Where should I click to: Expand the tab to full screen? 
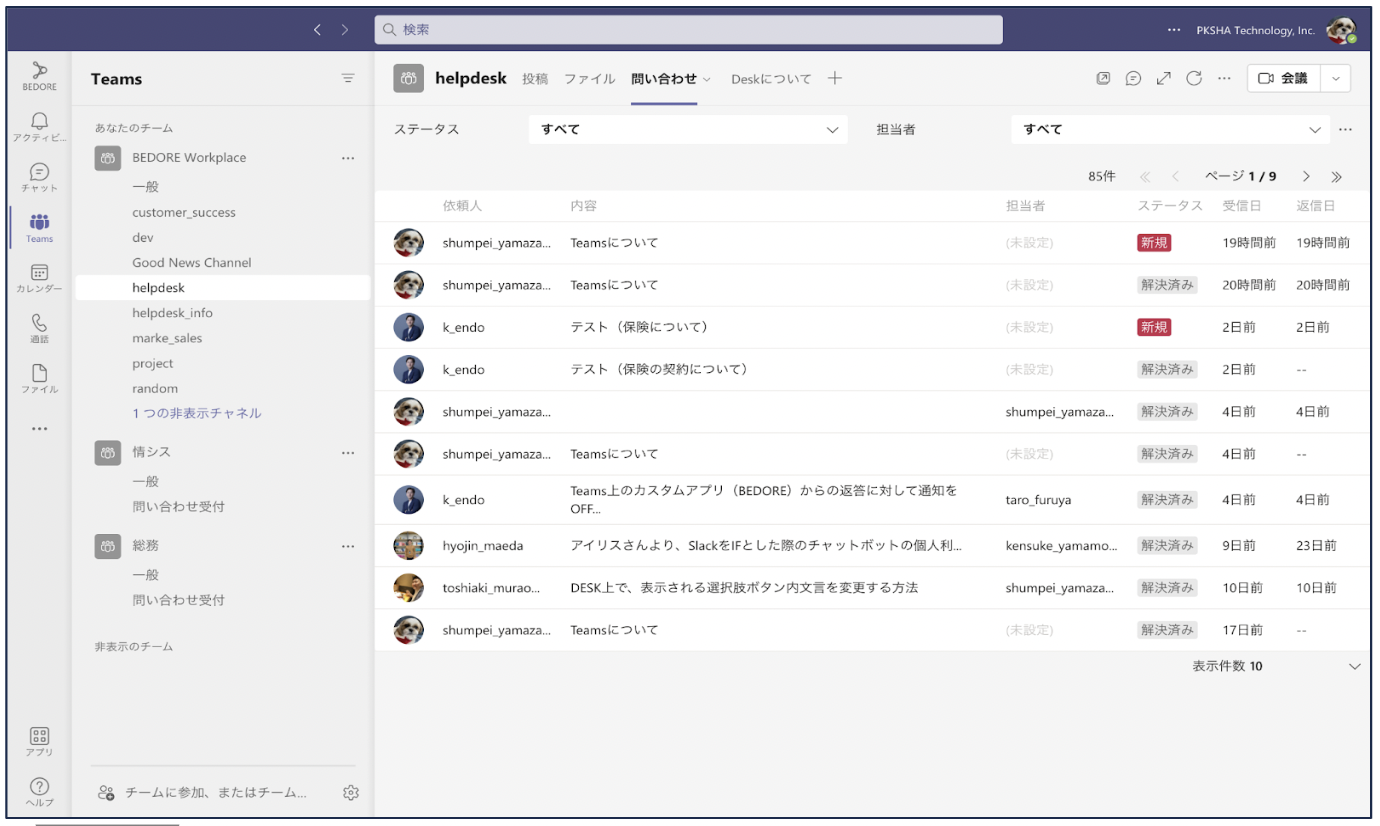pos(1163,78)
